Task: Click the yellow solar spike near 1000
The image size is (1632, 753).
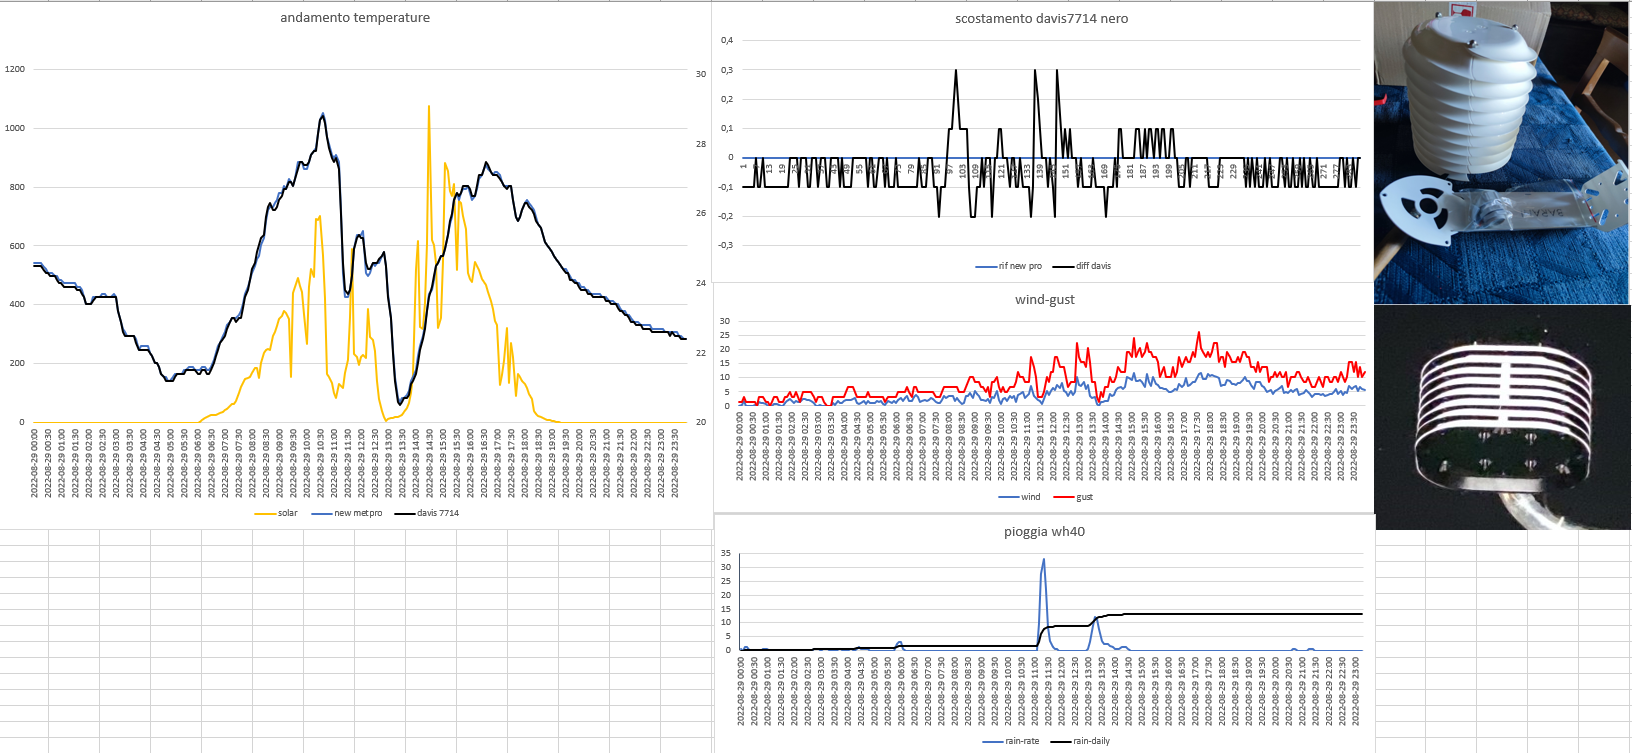Action: pos(429,108)
